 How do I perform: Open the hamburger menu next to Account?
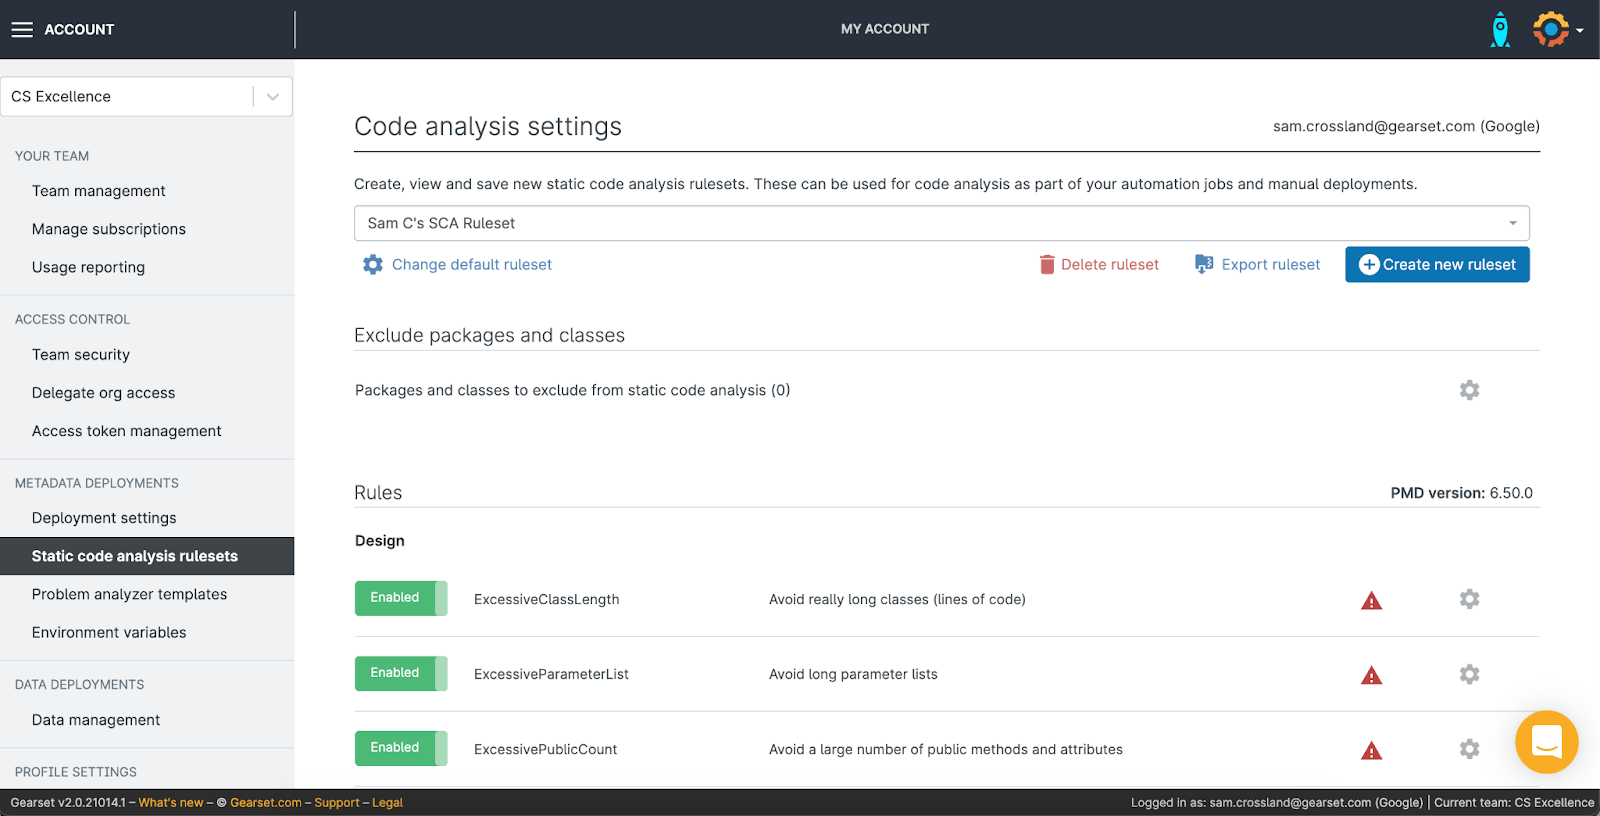(x=22, y=30)
